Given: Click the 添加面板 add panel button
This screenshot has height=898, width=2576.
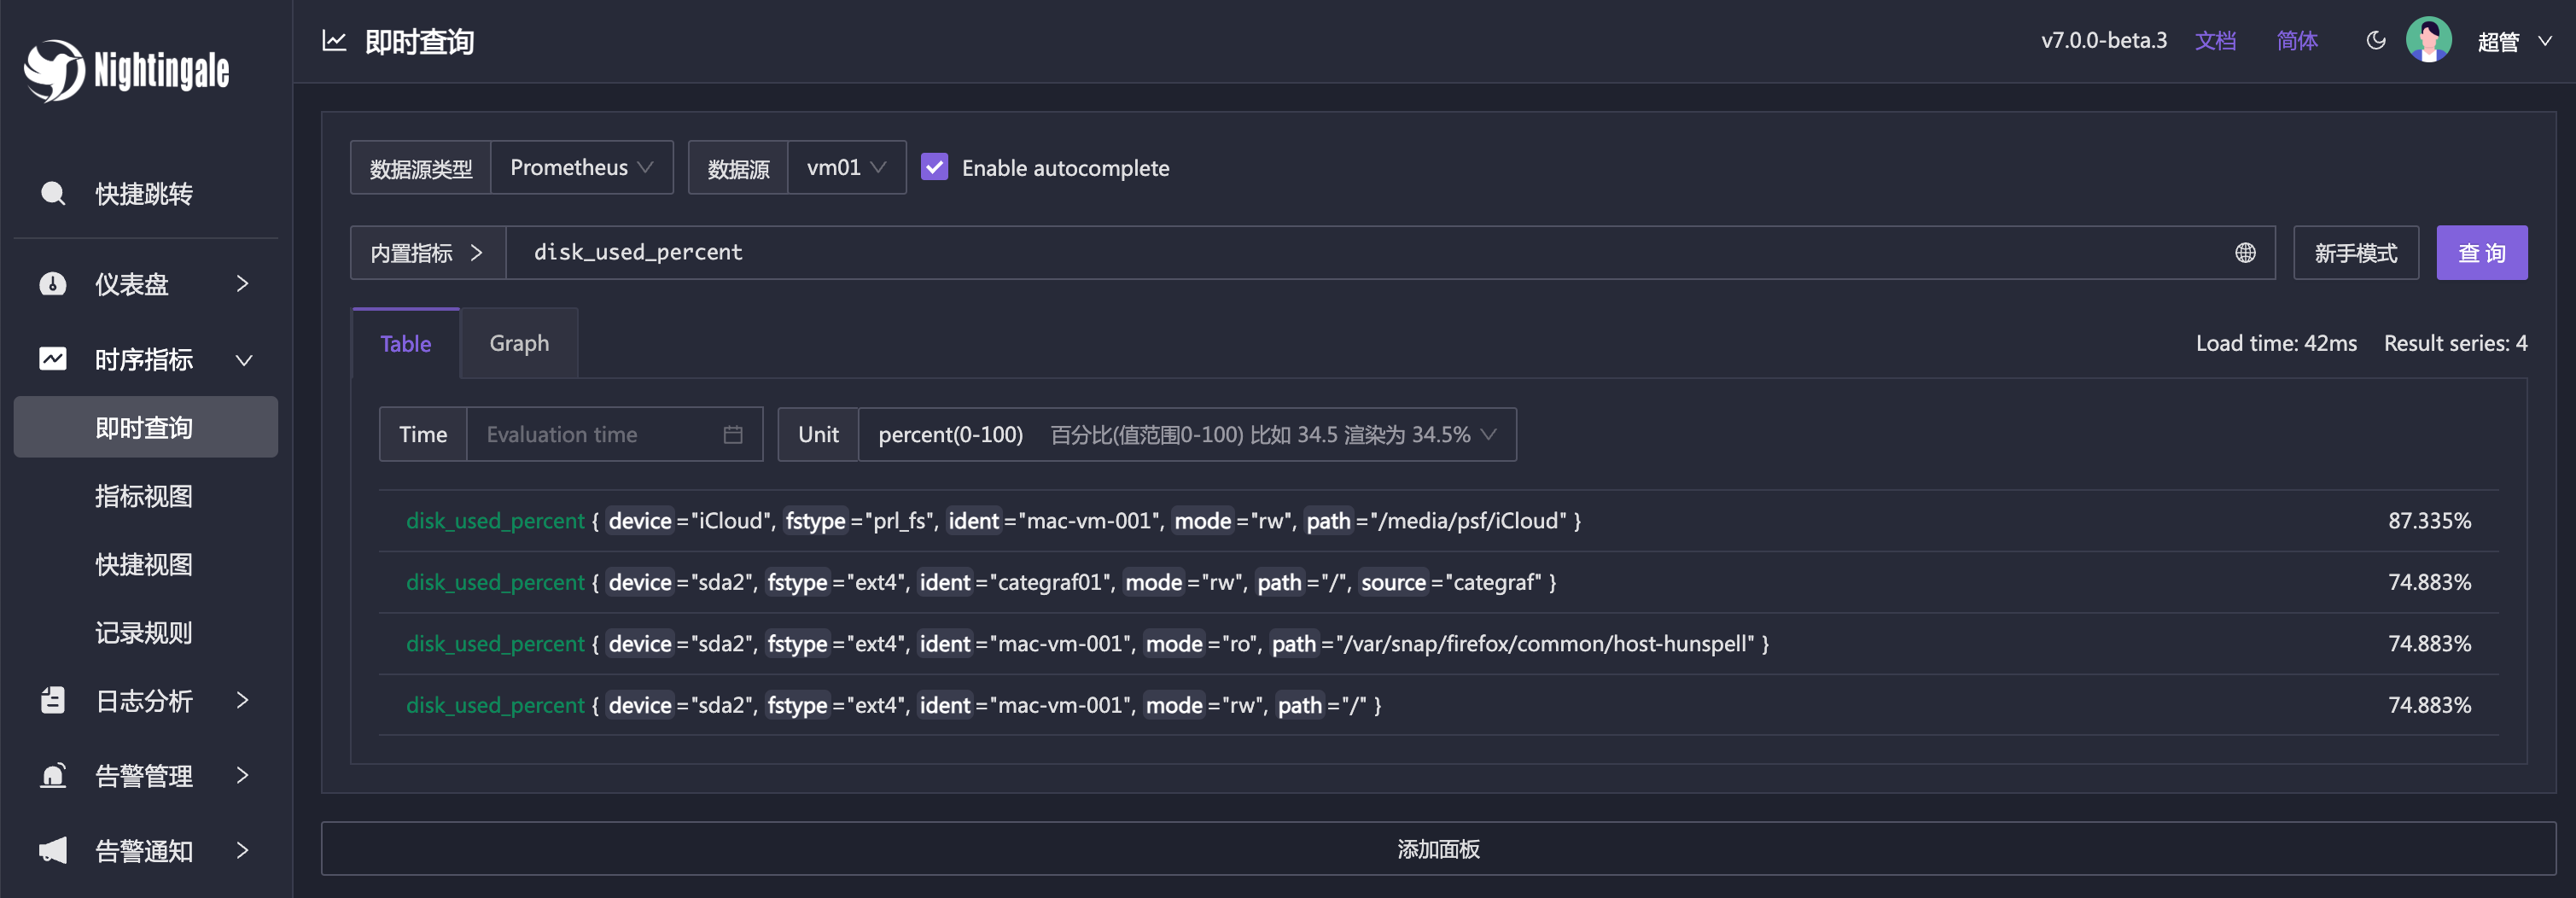Looking at the screenshot, I should coord(1437,849).
